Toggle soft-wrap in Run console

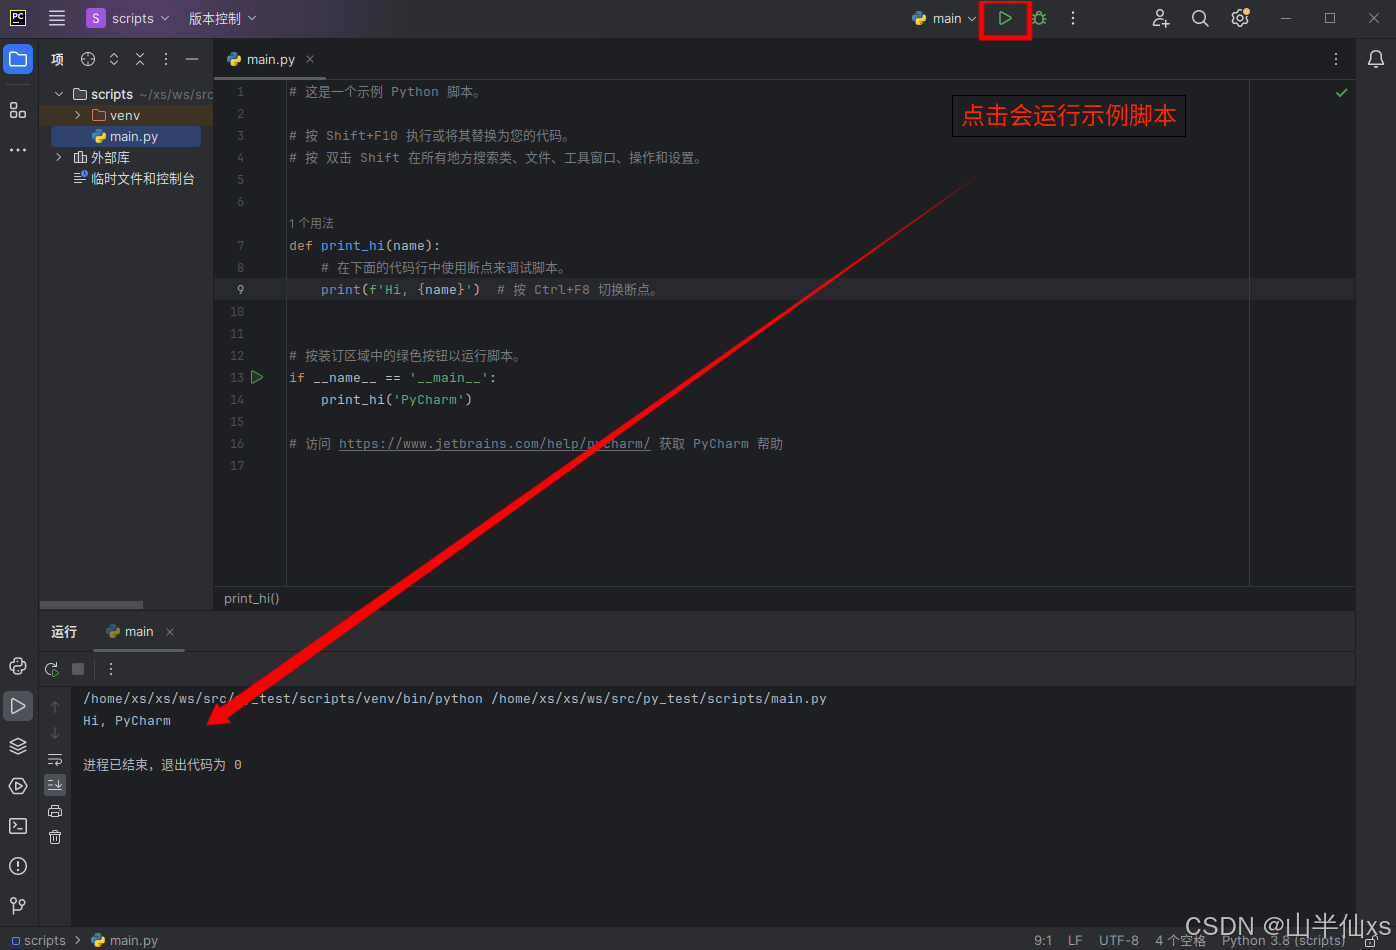pos(55,759)
